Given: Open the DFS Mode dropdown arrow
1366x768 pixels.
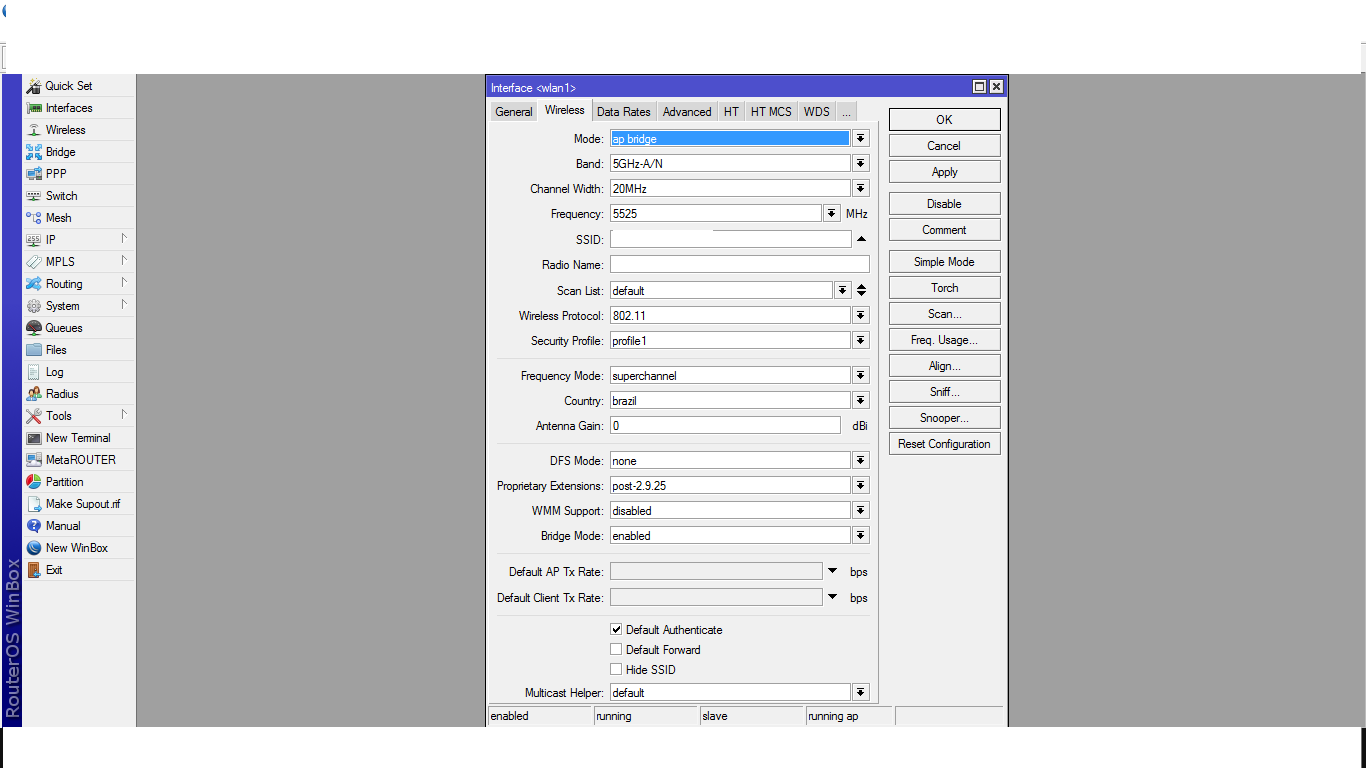Looking at the screenshot, I should 861,460.
